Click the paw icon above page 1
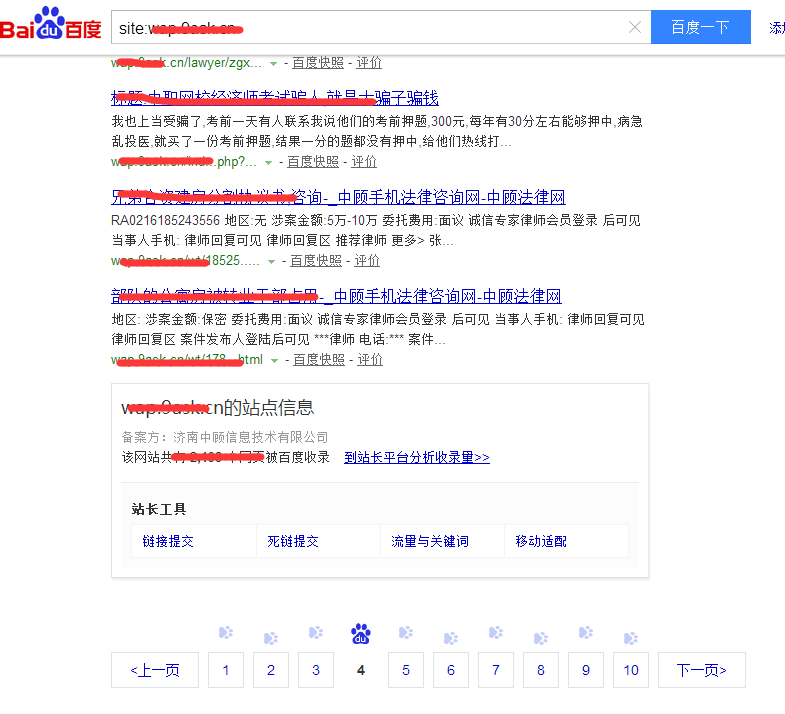Viewport: 785px width, 714px height. coord(226,632)
